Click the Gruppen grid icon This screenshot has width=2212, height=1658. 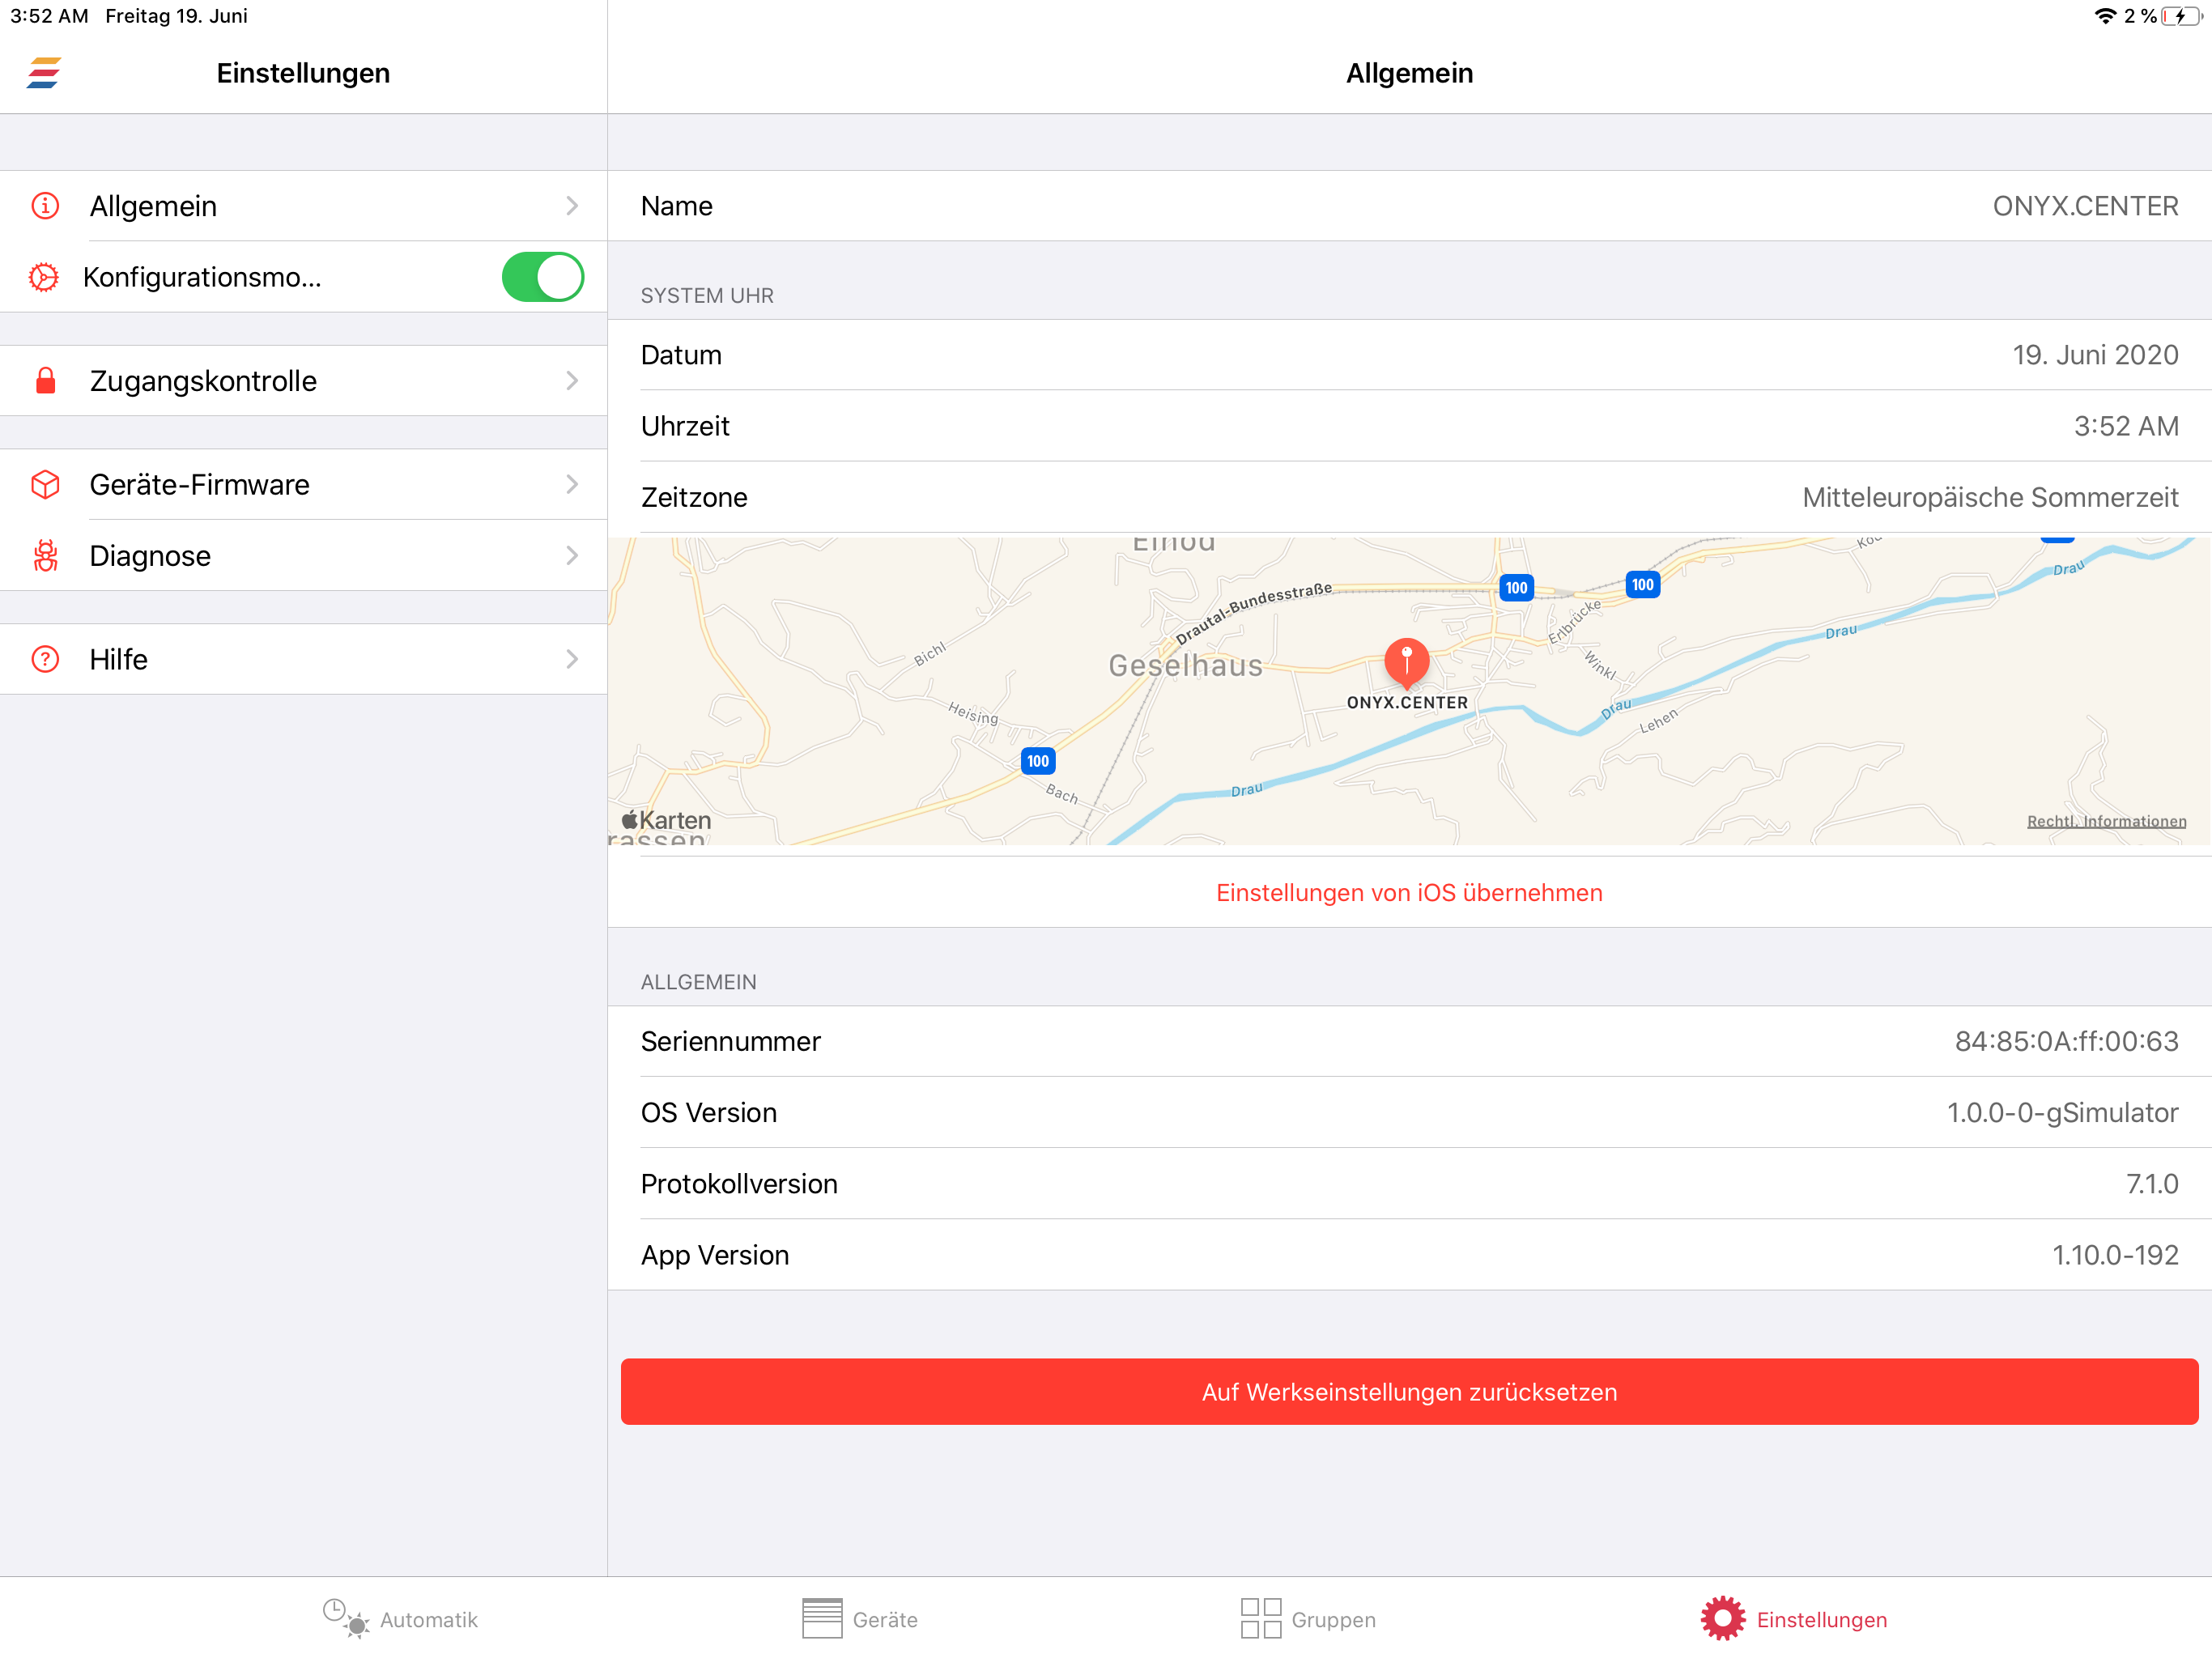1261,1619
